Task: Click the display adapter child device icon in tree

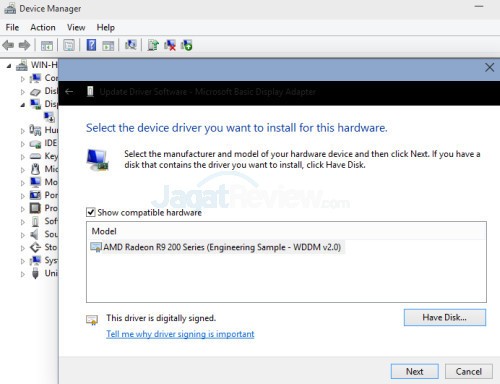Action: (x=49, y=117)
